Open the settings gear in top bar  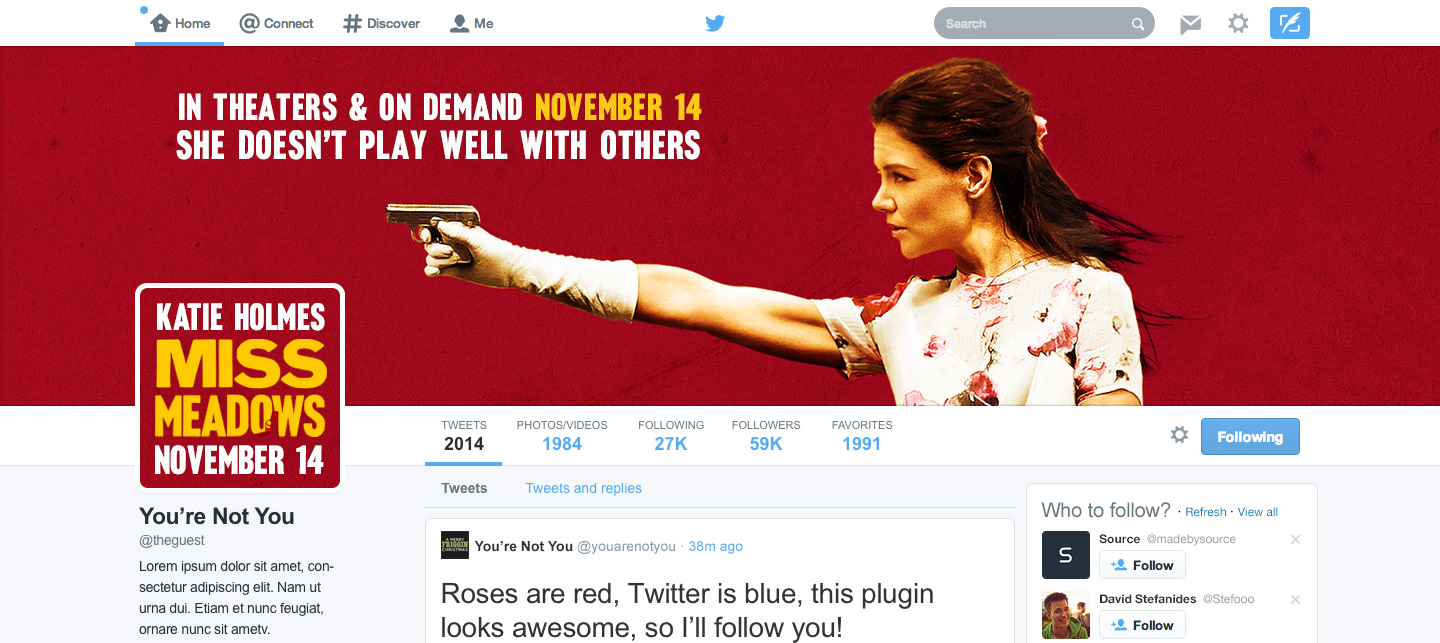tap(1238, 23)
